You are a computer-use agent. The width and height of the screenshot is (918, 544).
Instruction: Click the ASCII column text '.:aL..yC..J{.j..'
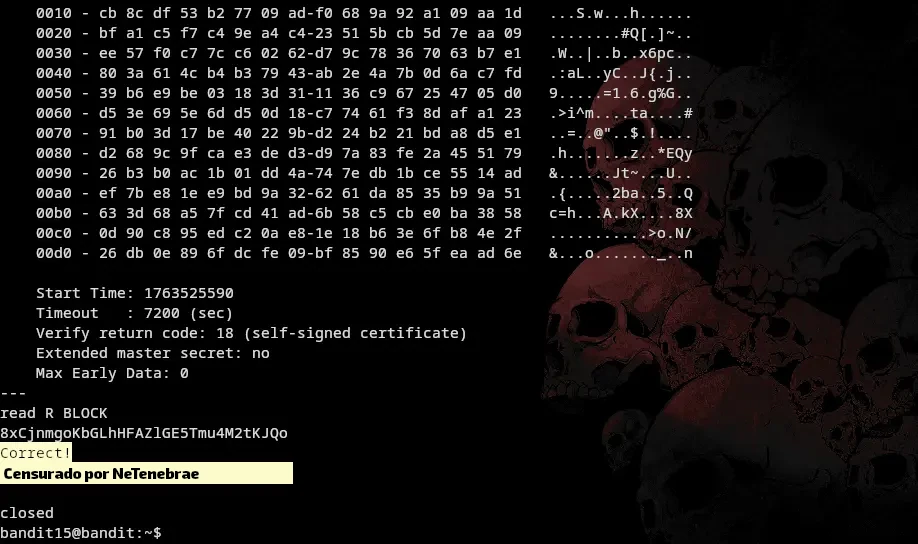[621, 73]
